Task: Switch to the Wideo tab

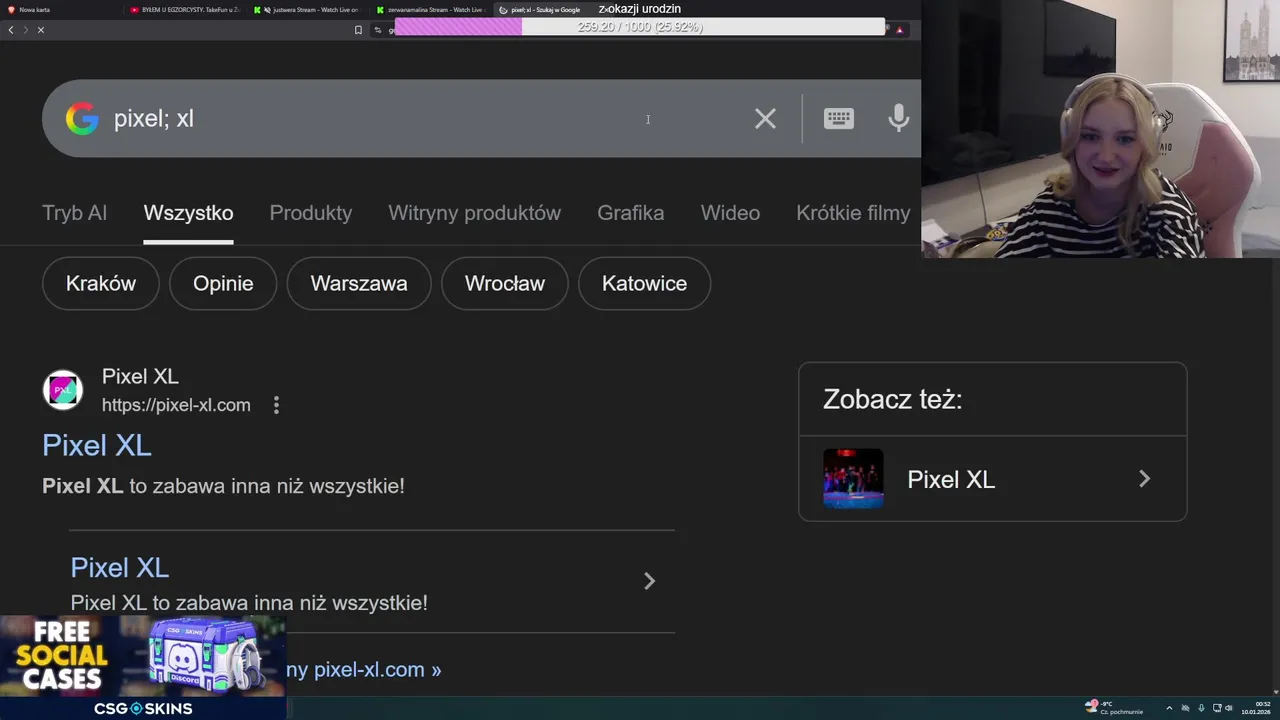Action: pos(730,213)
